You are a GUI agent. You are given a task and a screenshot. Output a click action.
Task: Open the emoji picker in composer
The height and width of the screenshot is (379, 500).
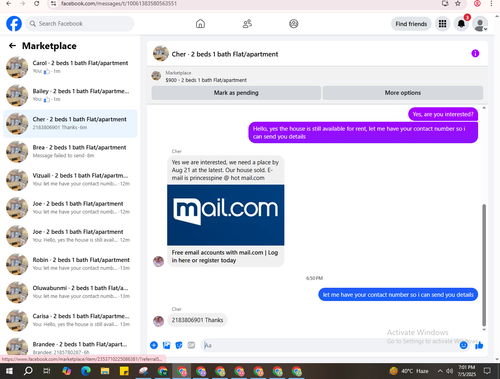point(464,345)
